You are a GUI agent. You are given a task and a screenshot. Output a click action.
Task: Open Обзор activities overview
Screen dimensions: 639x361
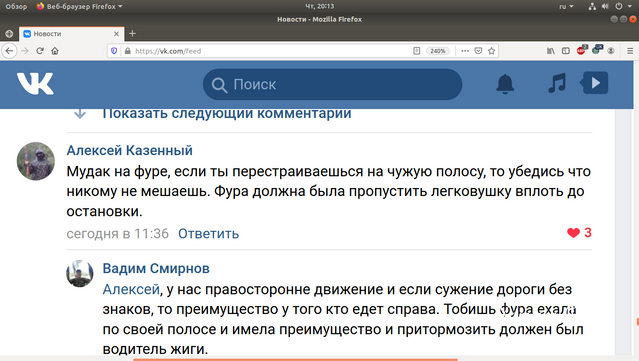pyautogui.click(x=16, y=7)
